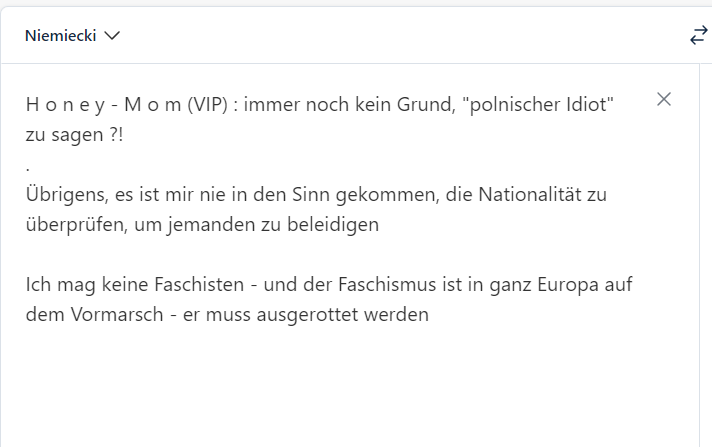Click on "zu sagen ?!" line
The width and height of the screenshot is (712, 447).
click(74, 135)
